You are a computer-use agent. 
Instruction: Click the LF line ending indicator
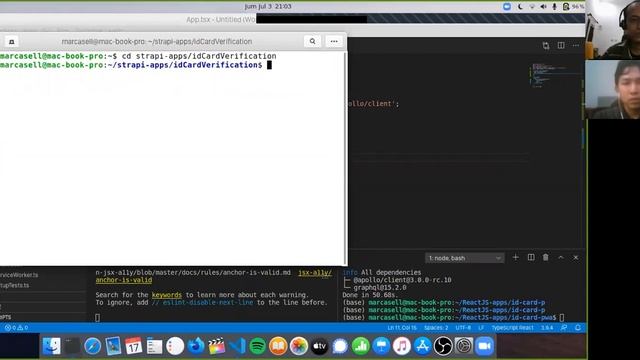[x=481, y=328]
